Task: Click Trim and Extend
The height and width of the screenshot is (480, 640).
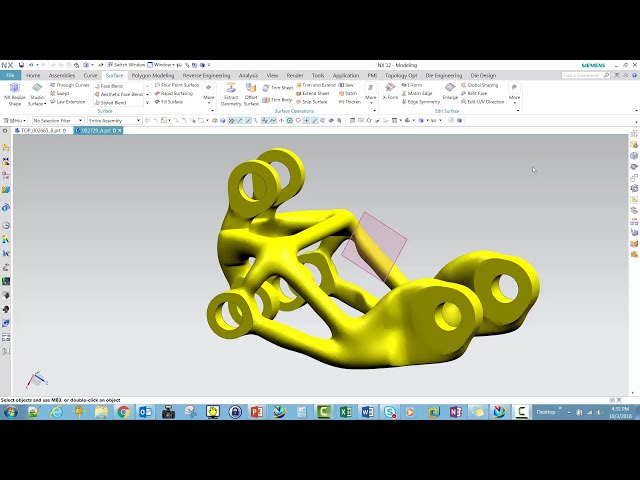Action: (316, 85)
